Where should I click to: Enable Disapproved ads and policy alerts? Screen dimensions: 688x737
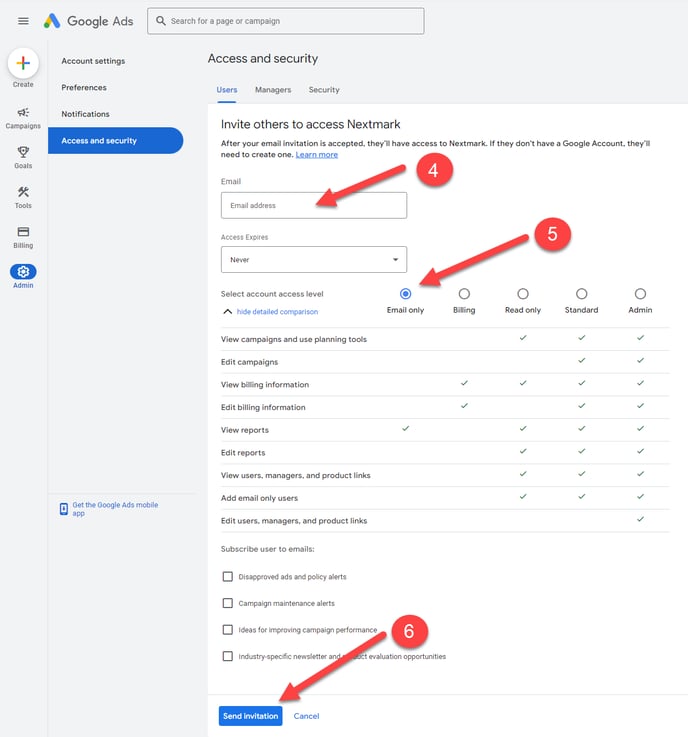pos(228,577)
